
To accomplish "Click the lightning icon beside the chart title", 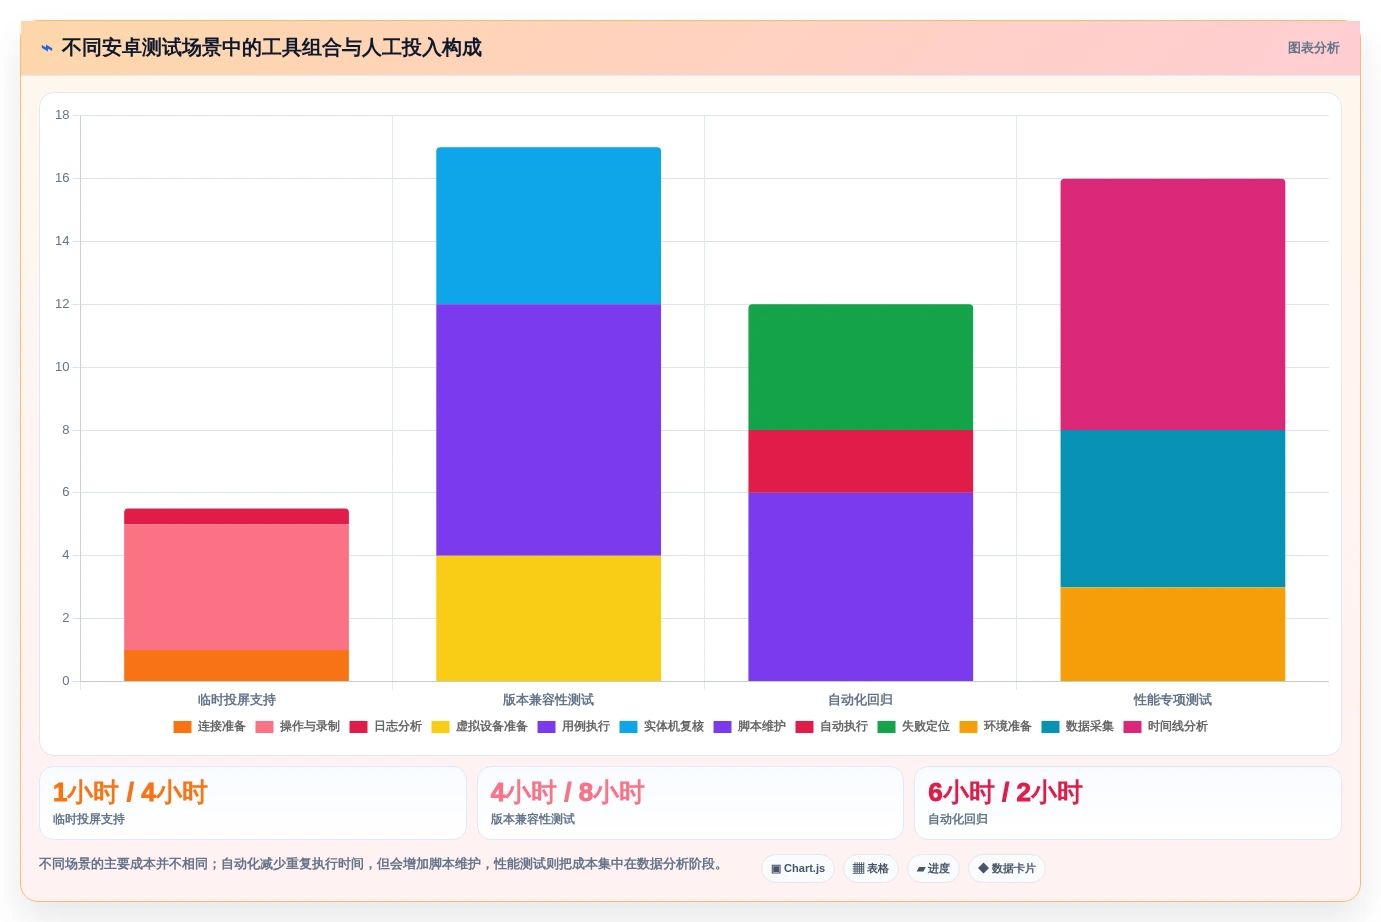I will tap(47, 48).
